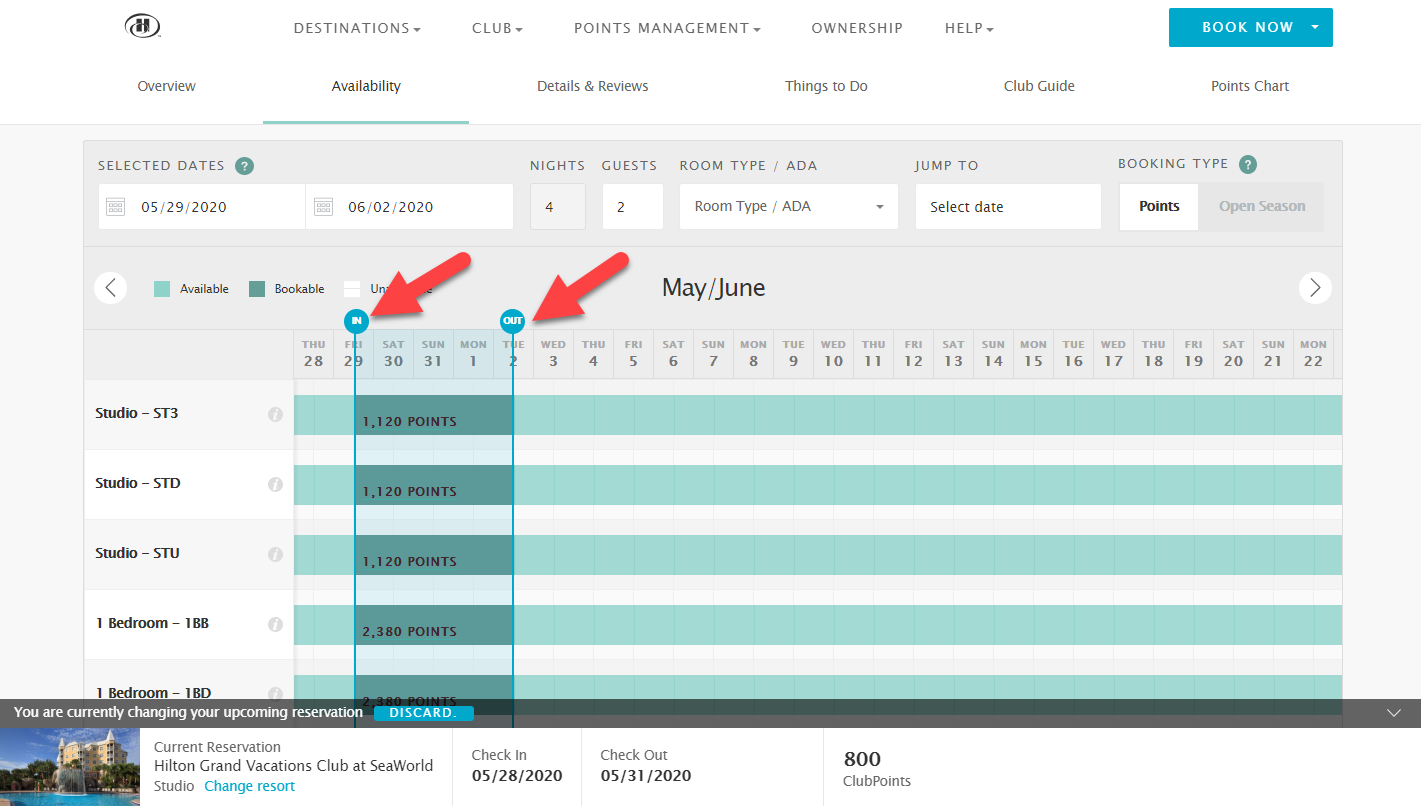
Task: Select Studio STD 1,120 points block
Action: click(434, 485)
